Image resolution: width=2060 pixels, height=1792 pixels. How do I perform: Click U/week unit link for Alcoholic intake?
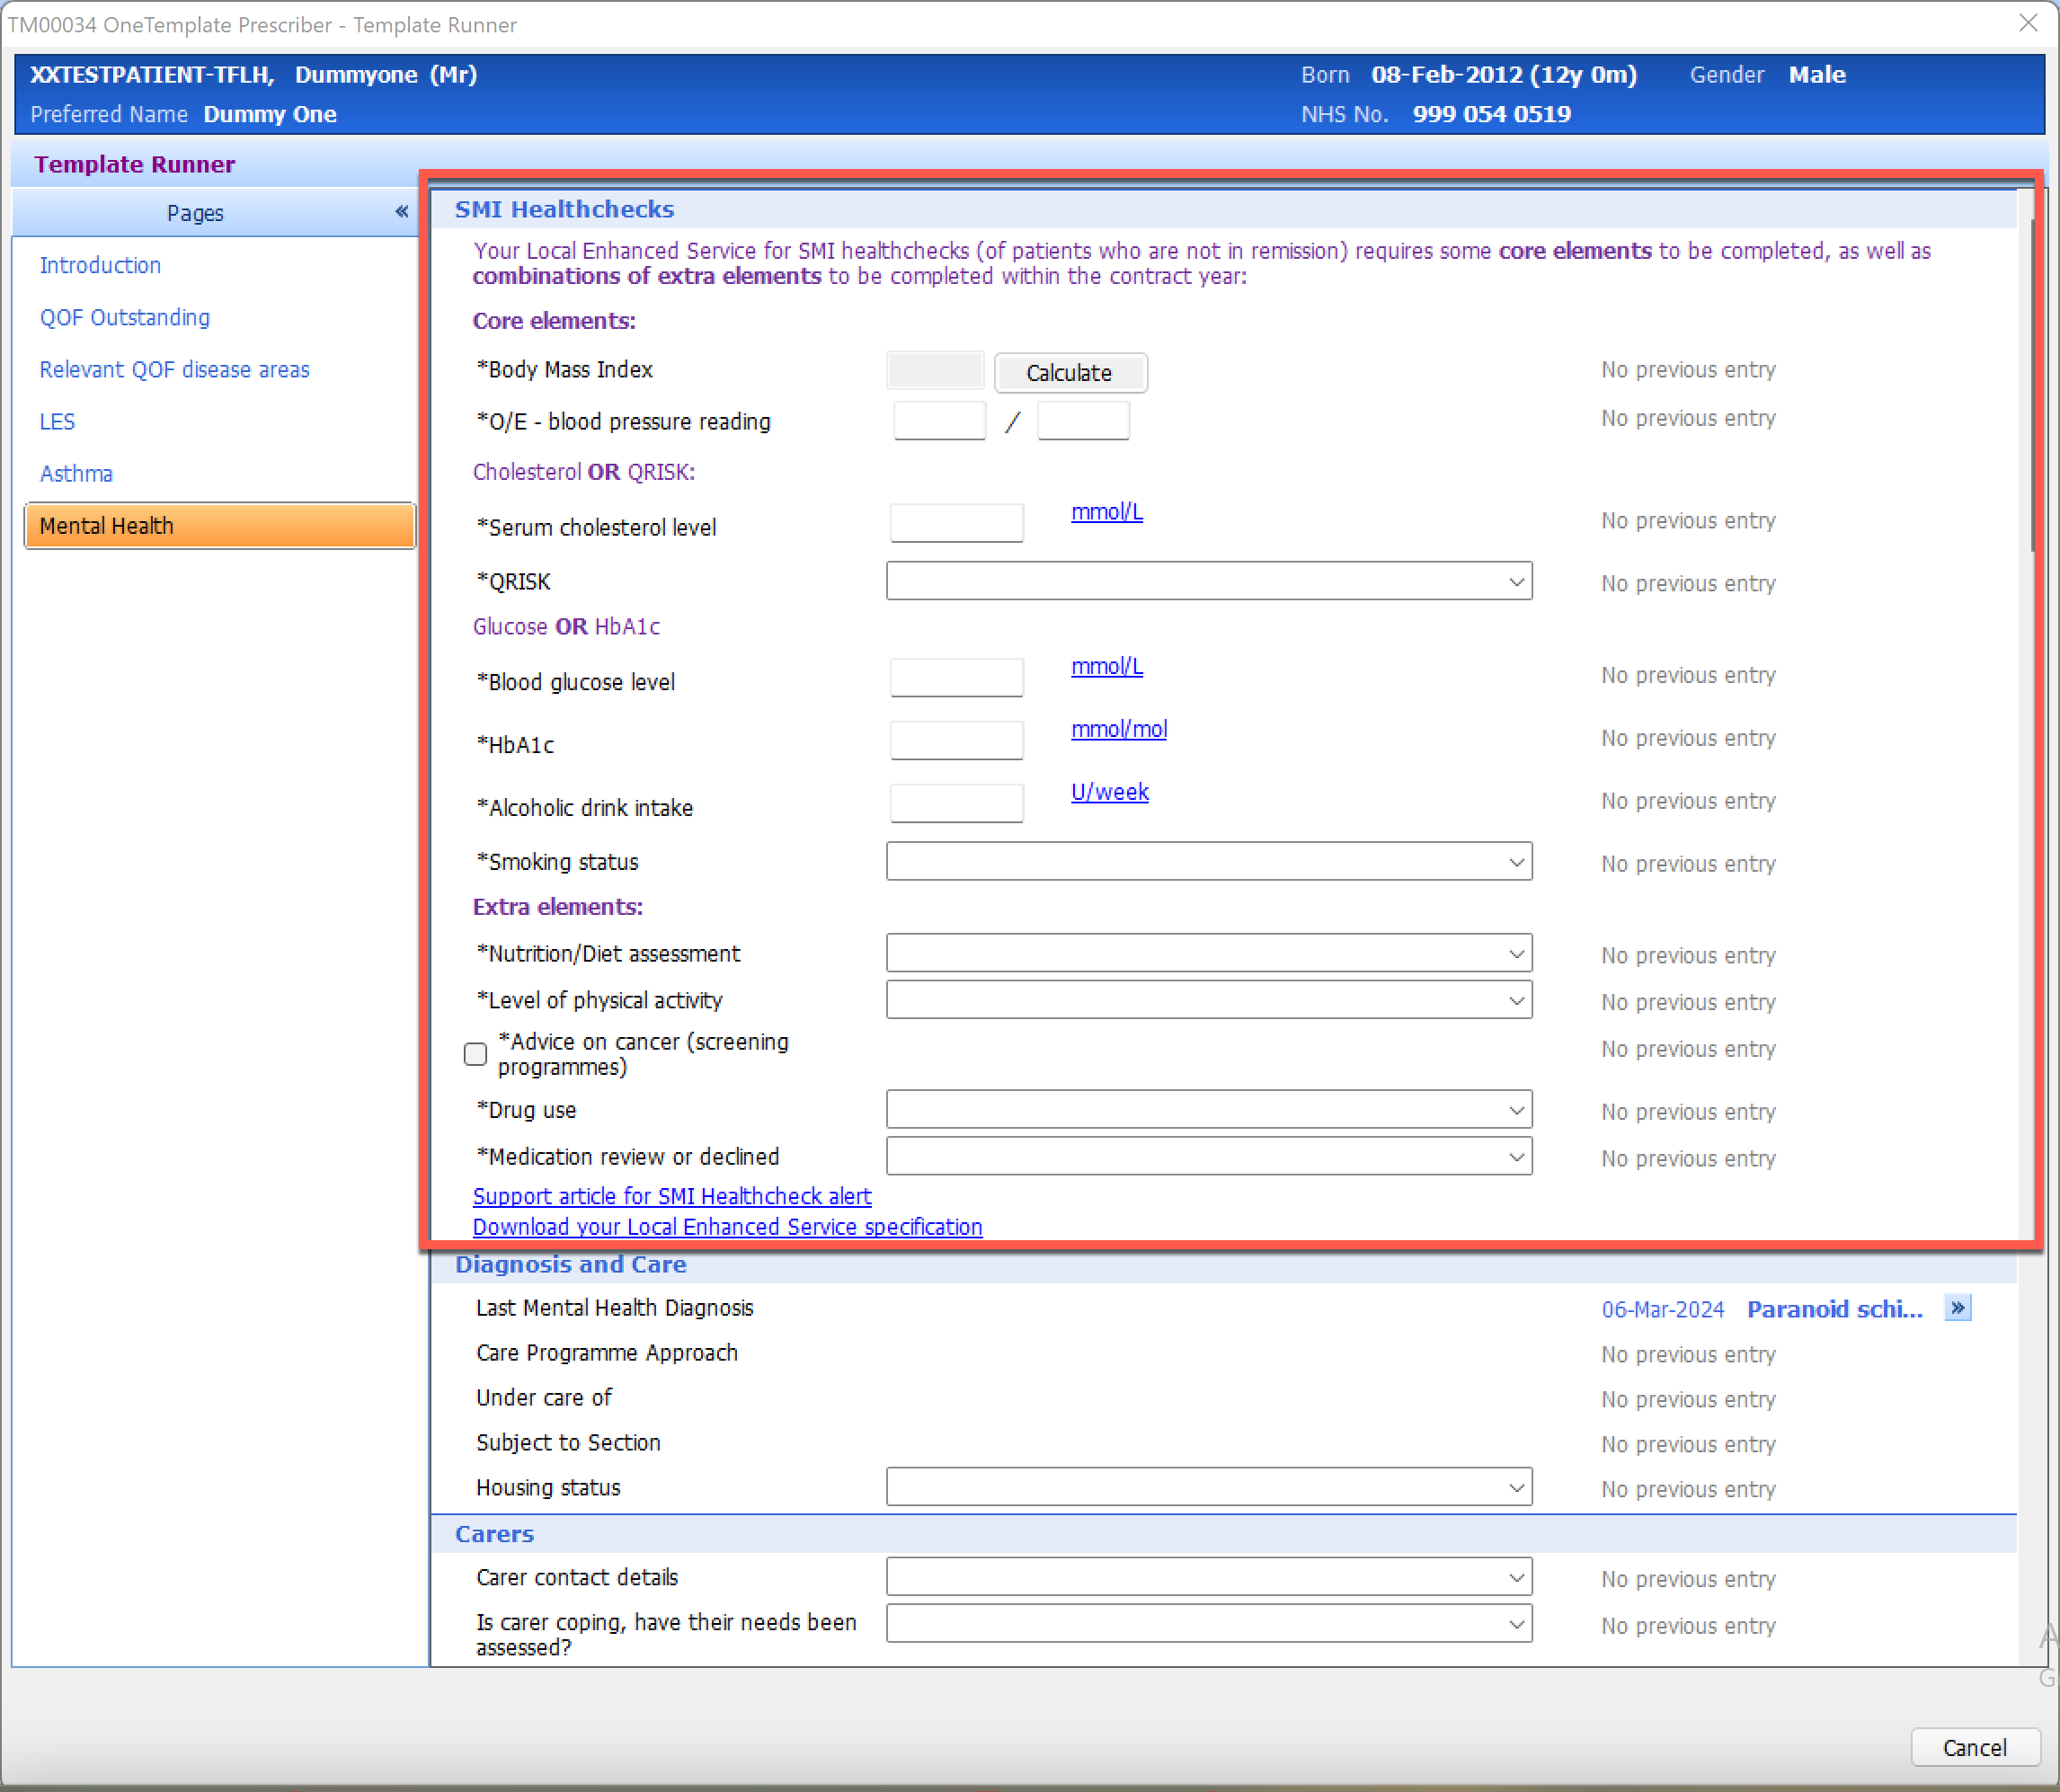pos(1110,792)
